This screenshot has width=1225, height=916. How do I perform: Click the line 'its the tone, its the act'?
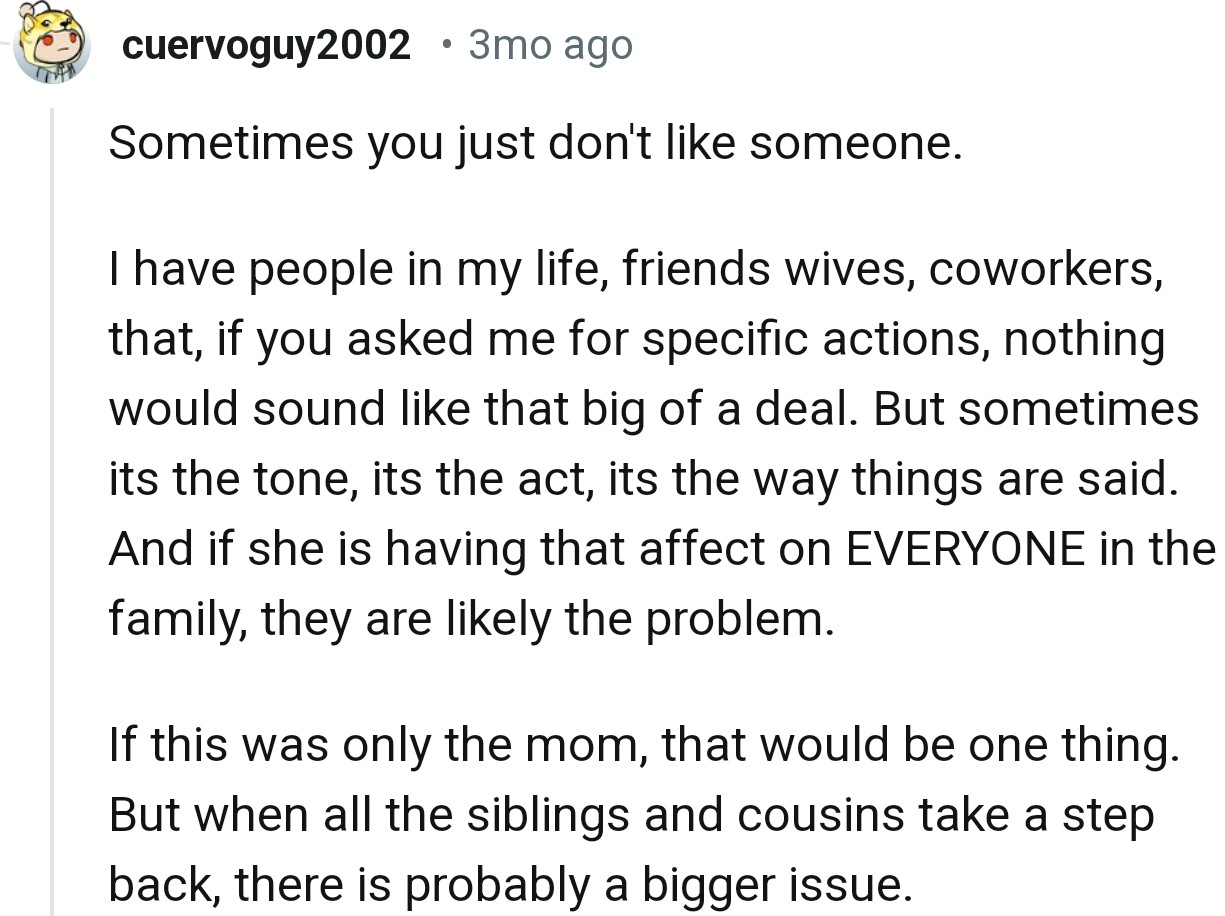(x=640, y=480)
